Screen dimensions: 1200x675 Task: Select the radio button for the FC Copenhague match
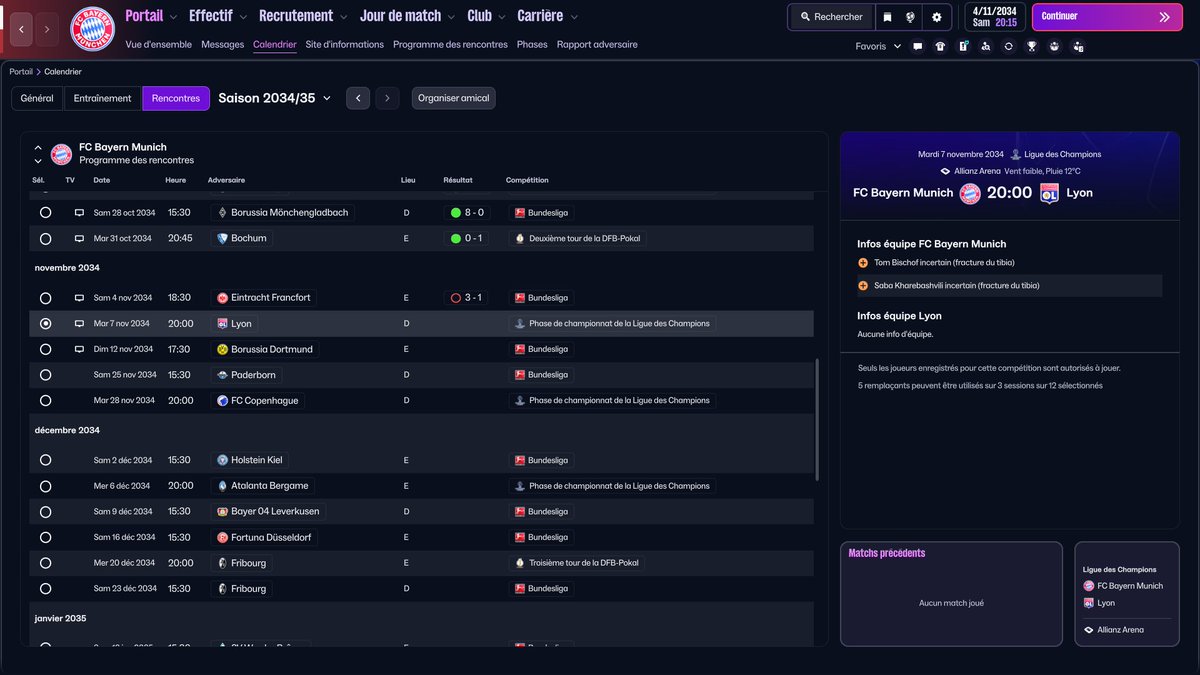tap(45, 401)
